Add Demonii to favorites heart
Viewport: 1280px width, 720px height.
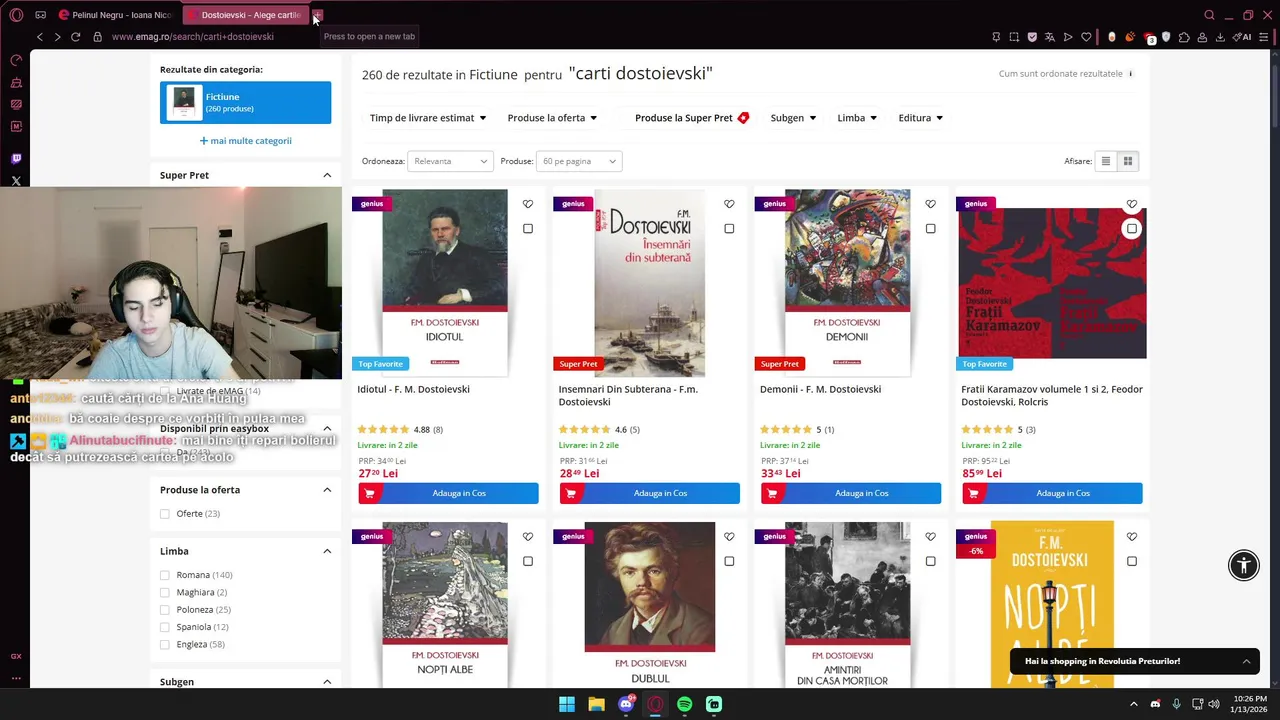pos(930,204)
